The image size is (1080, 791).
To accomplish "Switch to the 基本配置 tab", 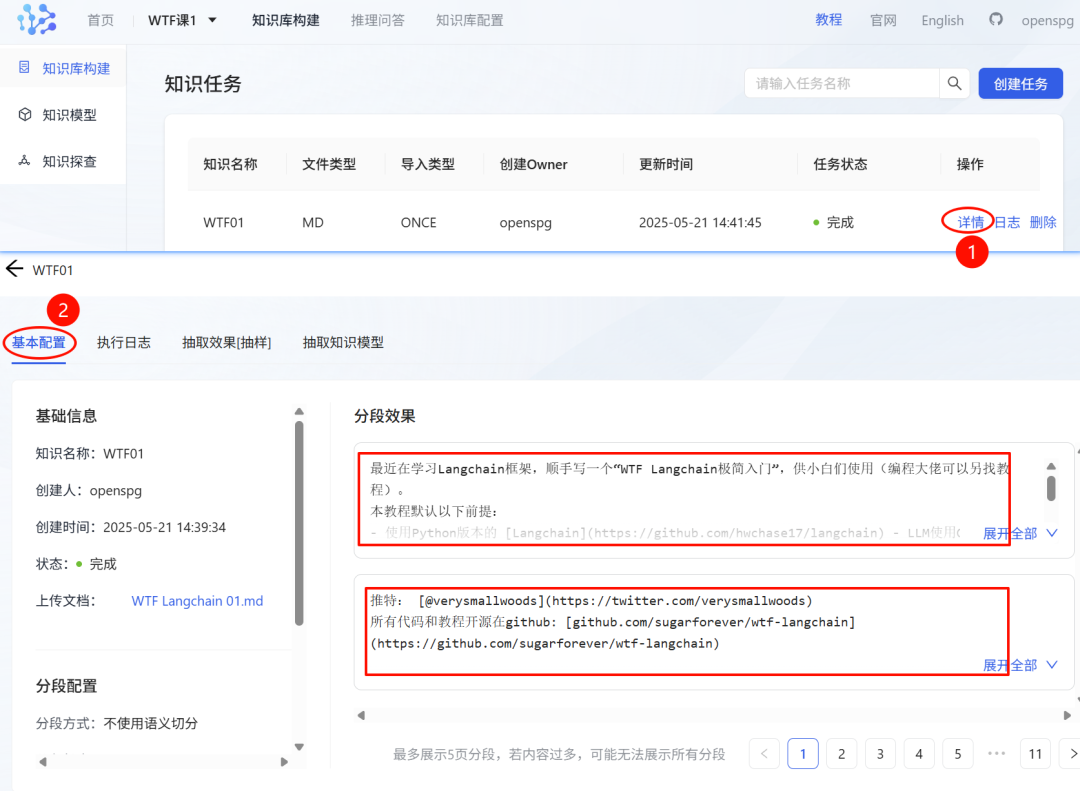I will tap(39, 342).
